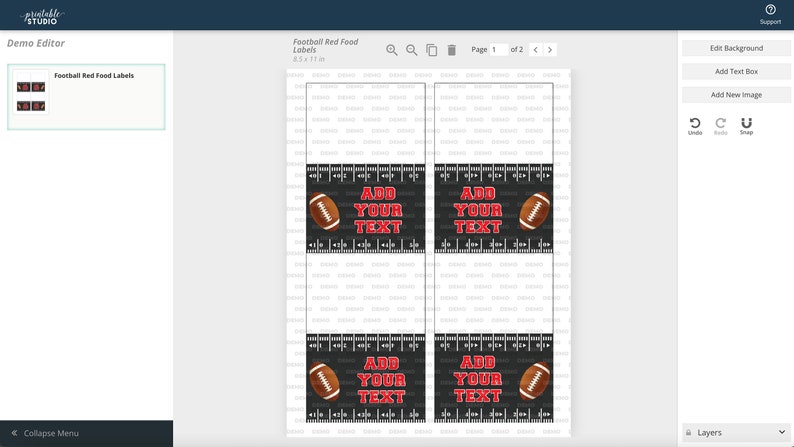Select top-left ADD YOUR TEXT label
The height and width of the screenshot is (447, 794).
378,210
